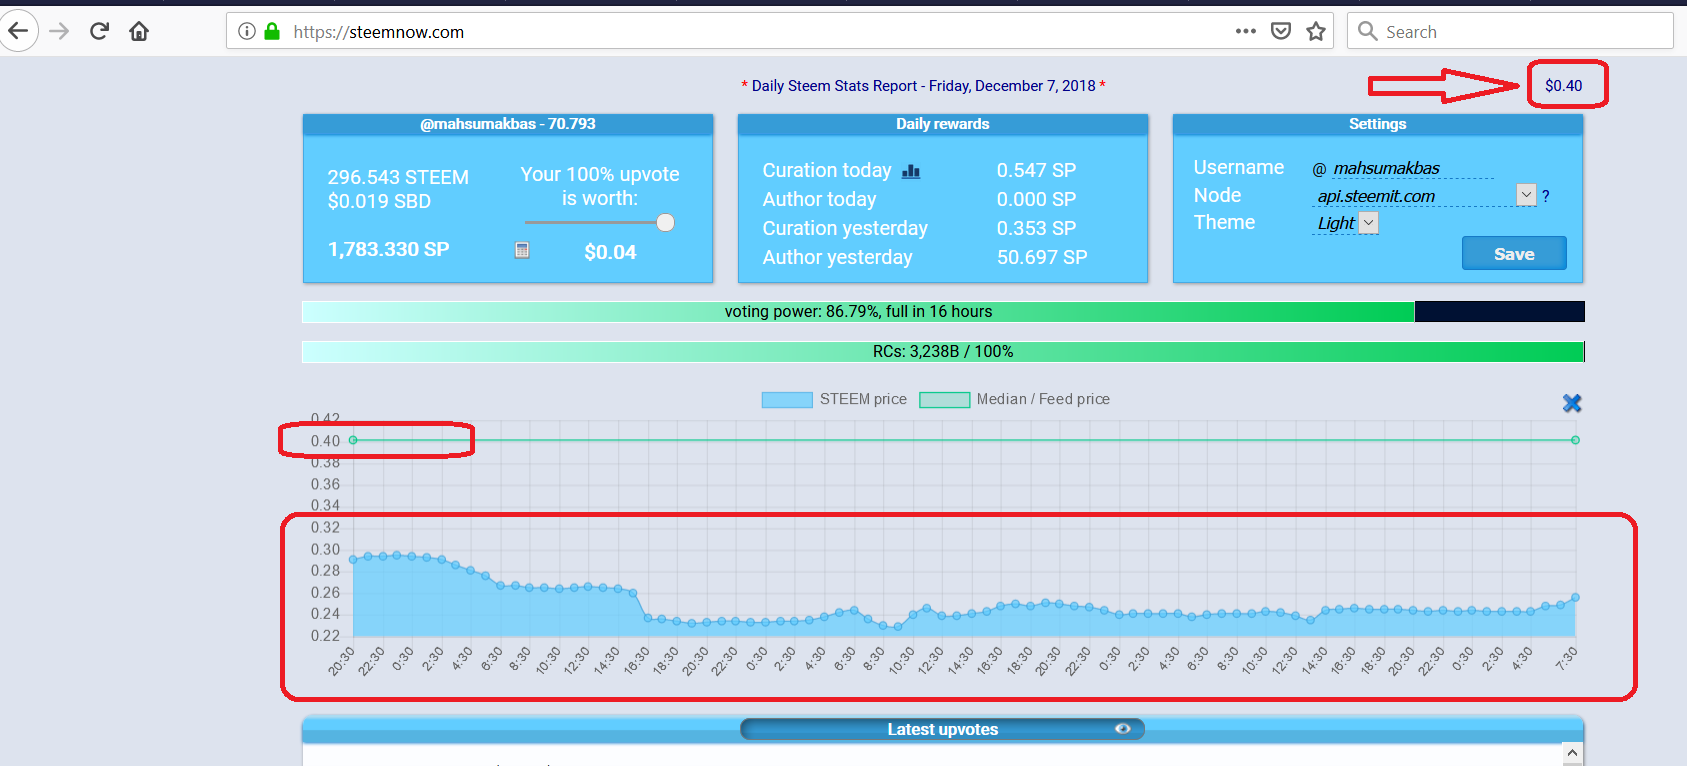Viewport: 1687px width, 766px height.
Task: Click the last point of the Median feed line
Action: click(x=1575, y=440)
